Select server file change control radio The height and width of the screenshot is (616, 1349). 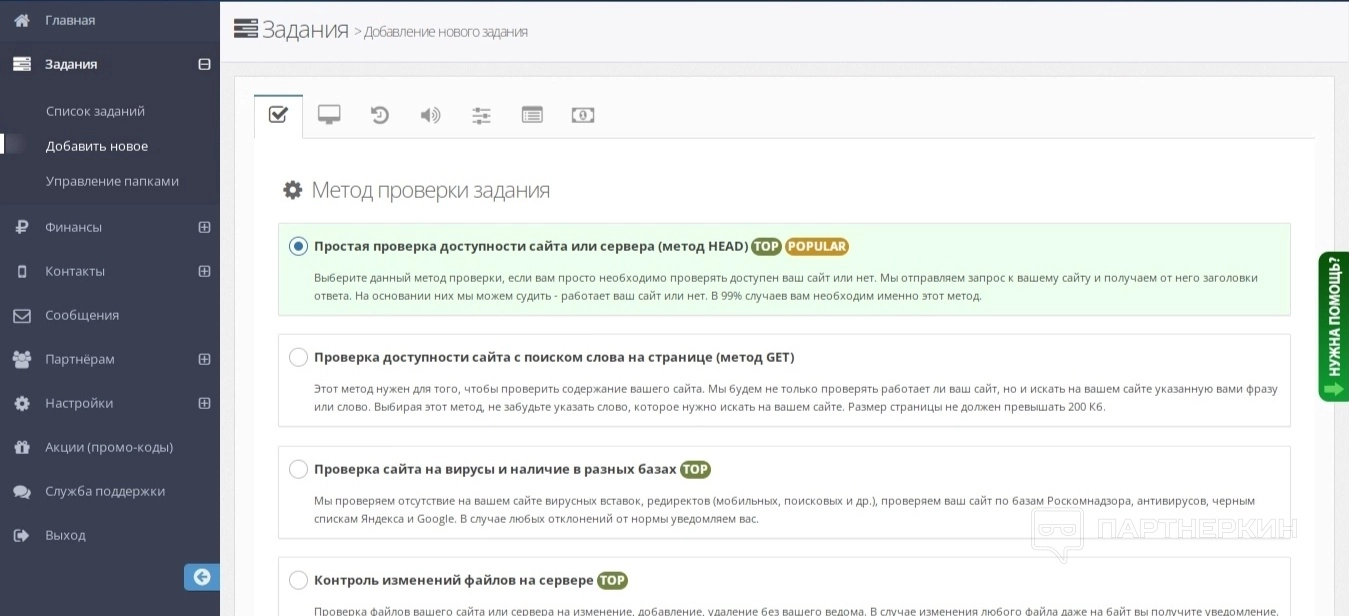point(298,580)
